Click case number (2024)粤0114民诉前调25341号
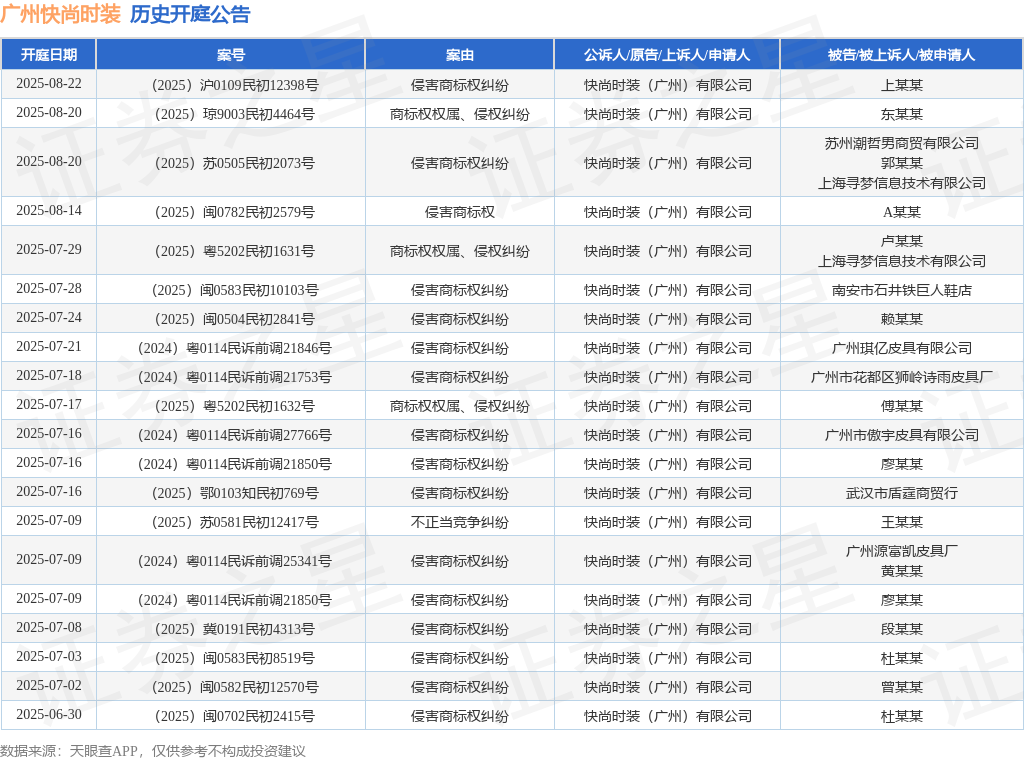The image size is (1024, 760). pyautogui.click(x=235, y=562)
